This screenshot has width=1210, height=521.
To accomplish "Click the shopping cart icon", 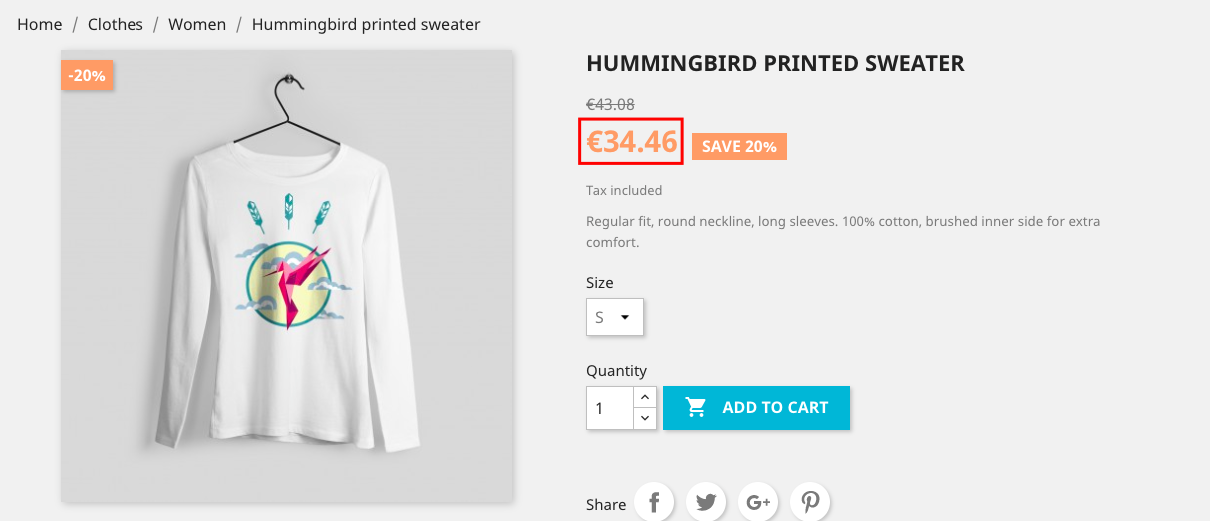I will pos(696,408).
